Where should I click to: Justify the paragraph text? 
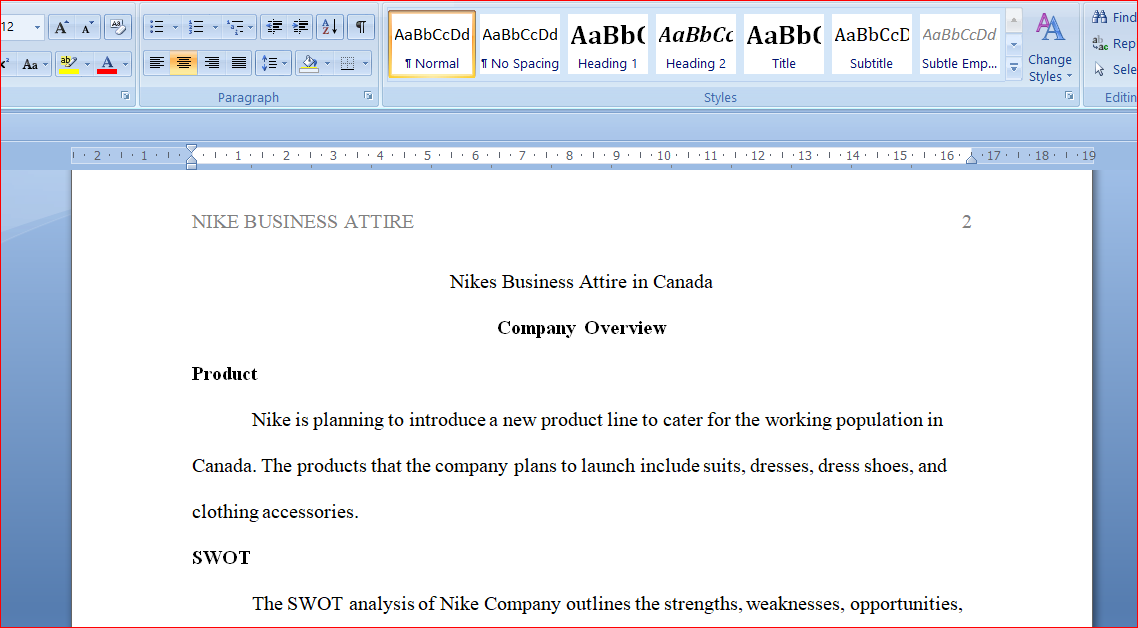[x=239, y=64]
